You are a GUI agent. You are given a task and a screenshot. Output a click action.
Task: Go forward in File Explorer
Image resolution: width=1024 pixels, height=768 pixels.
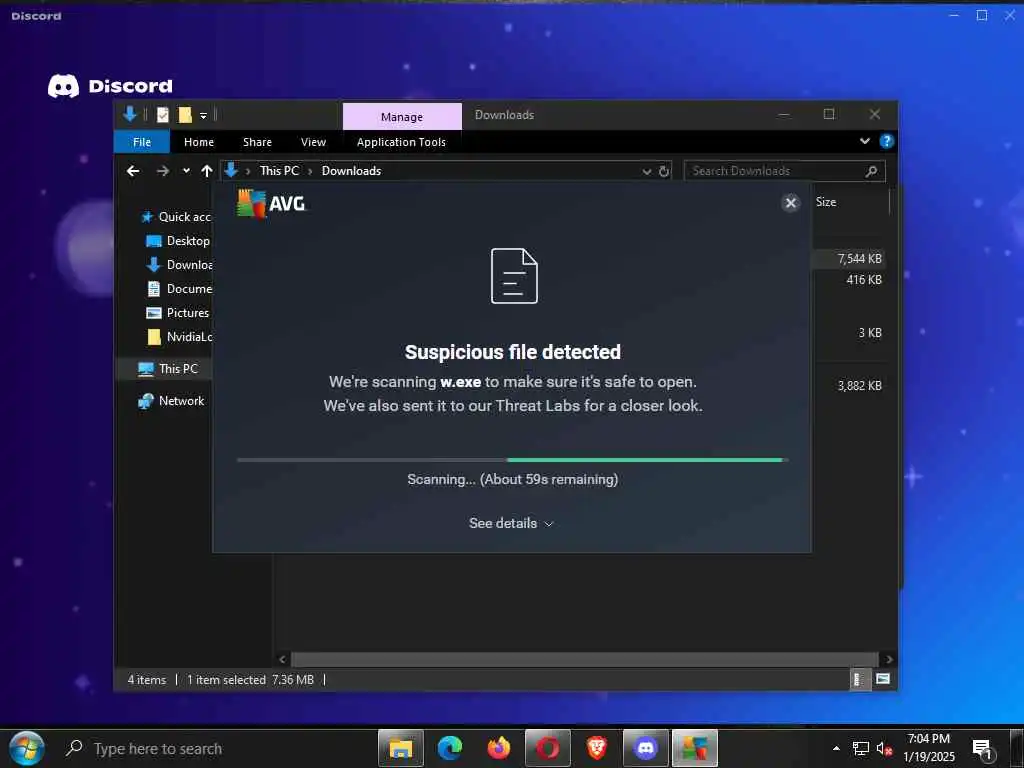(163, 171)
